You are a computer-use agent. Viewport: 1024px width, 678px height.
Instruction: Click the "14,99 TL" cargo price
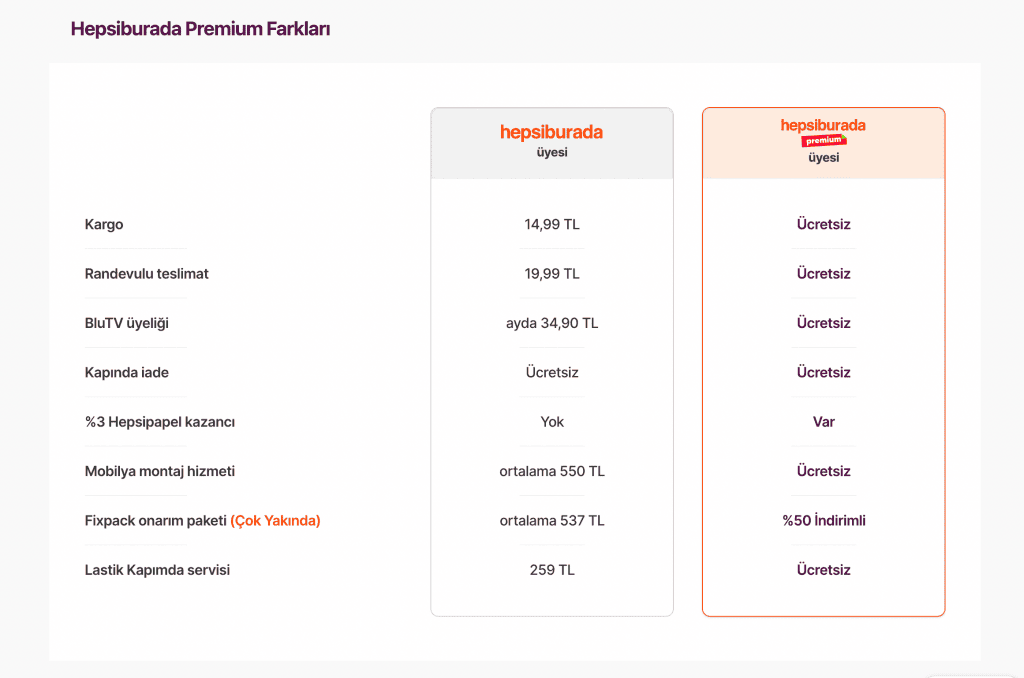pyautogui.click(x=552, y=225)
